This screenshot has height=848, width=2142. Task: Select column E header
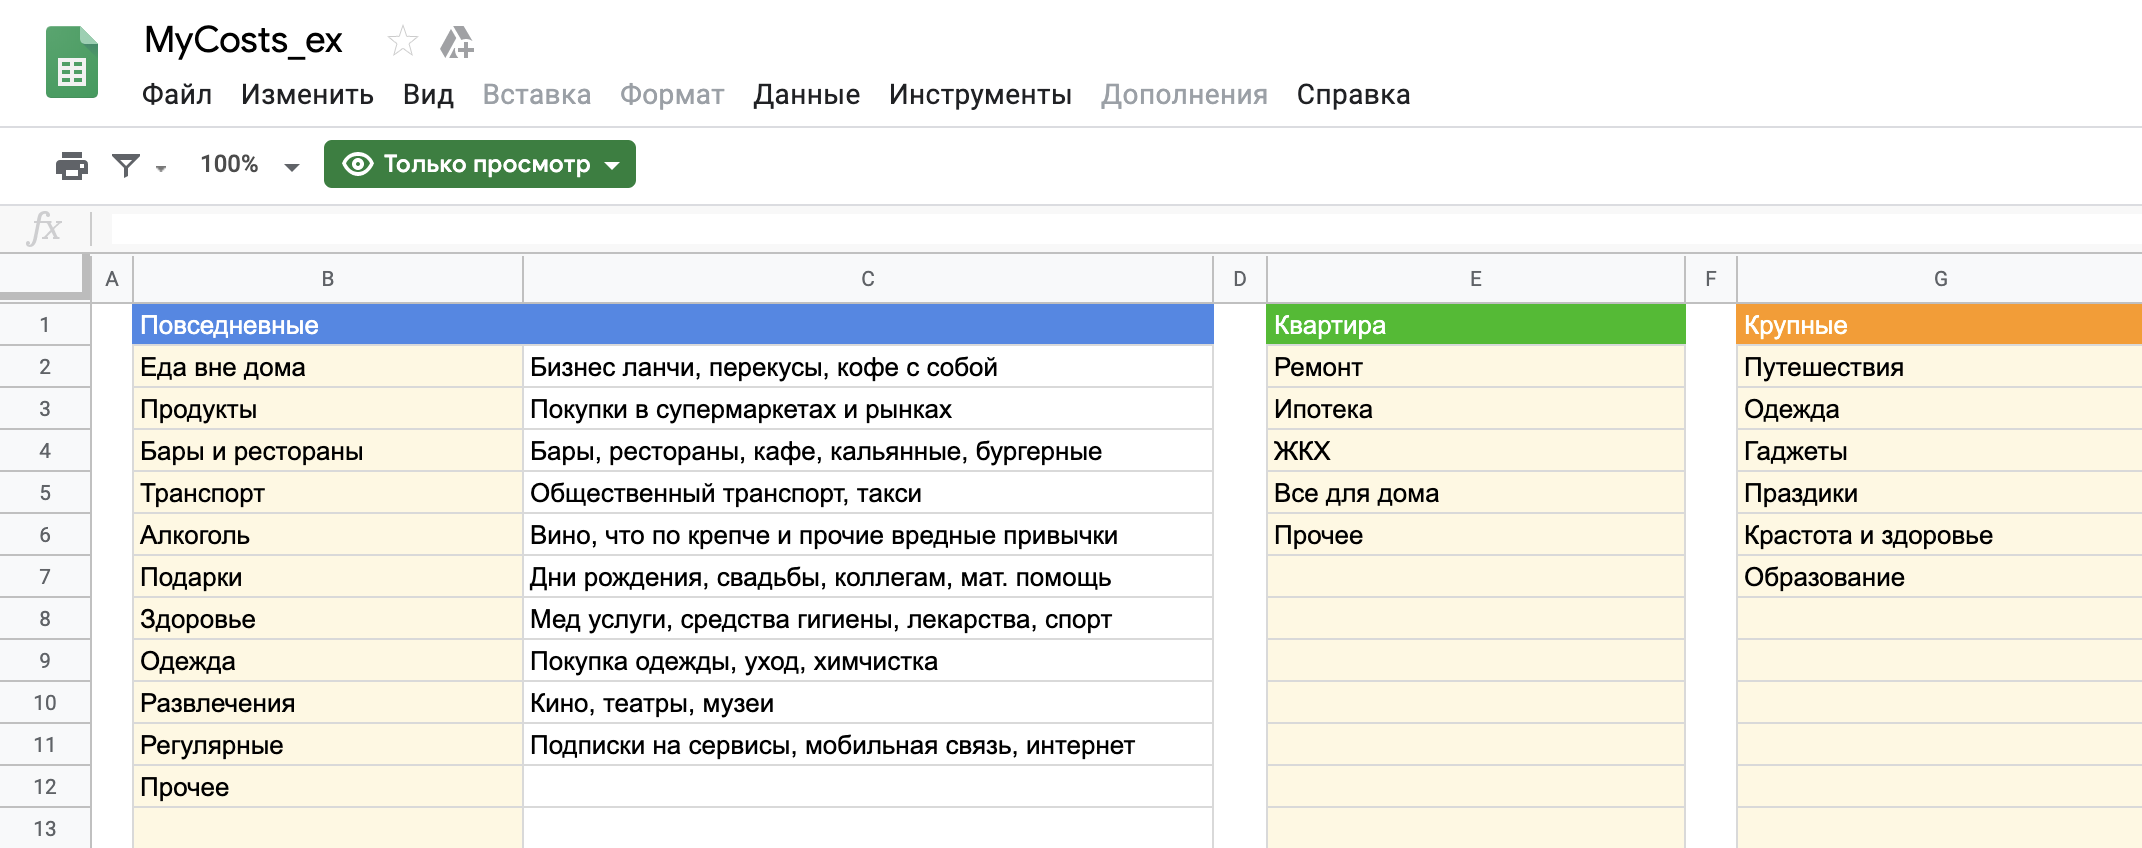pos(1476,279)
